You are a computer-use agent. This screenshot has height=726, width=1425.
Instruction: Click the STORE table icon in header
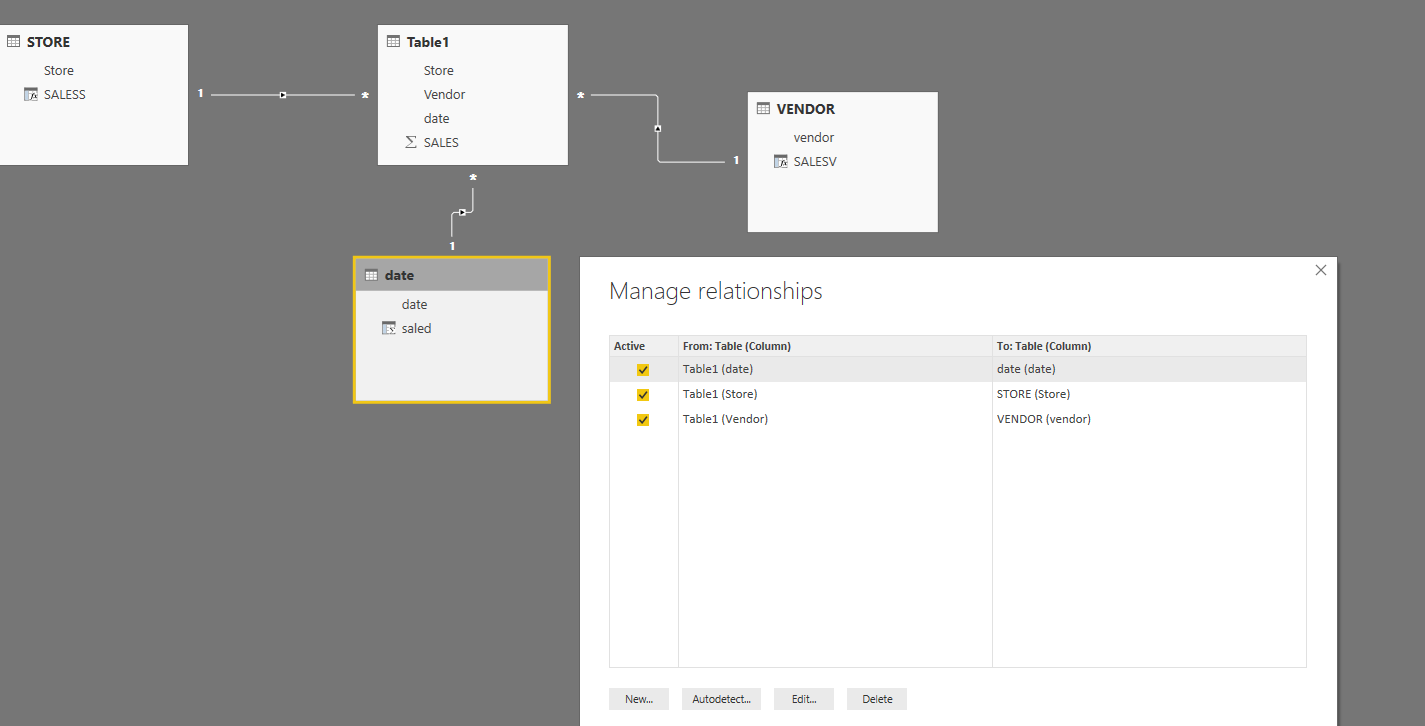(x=14, y=42)
